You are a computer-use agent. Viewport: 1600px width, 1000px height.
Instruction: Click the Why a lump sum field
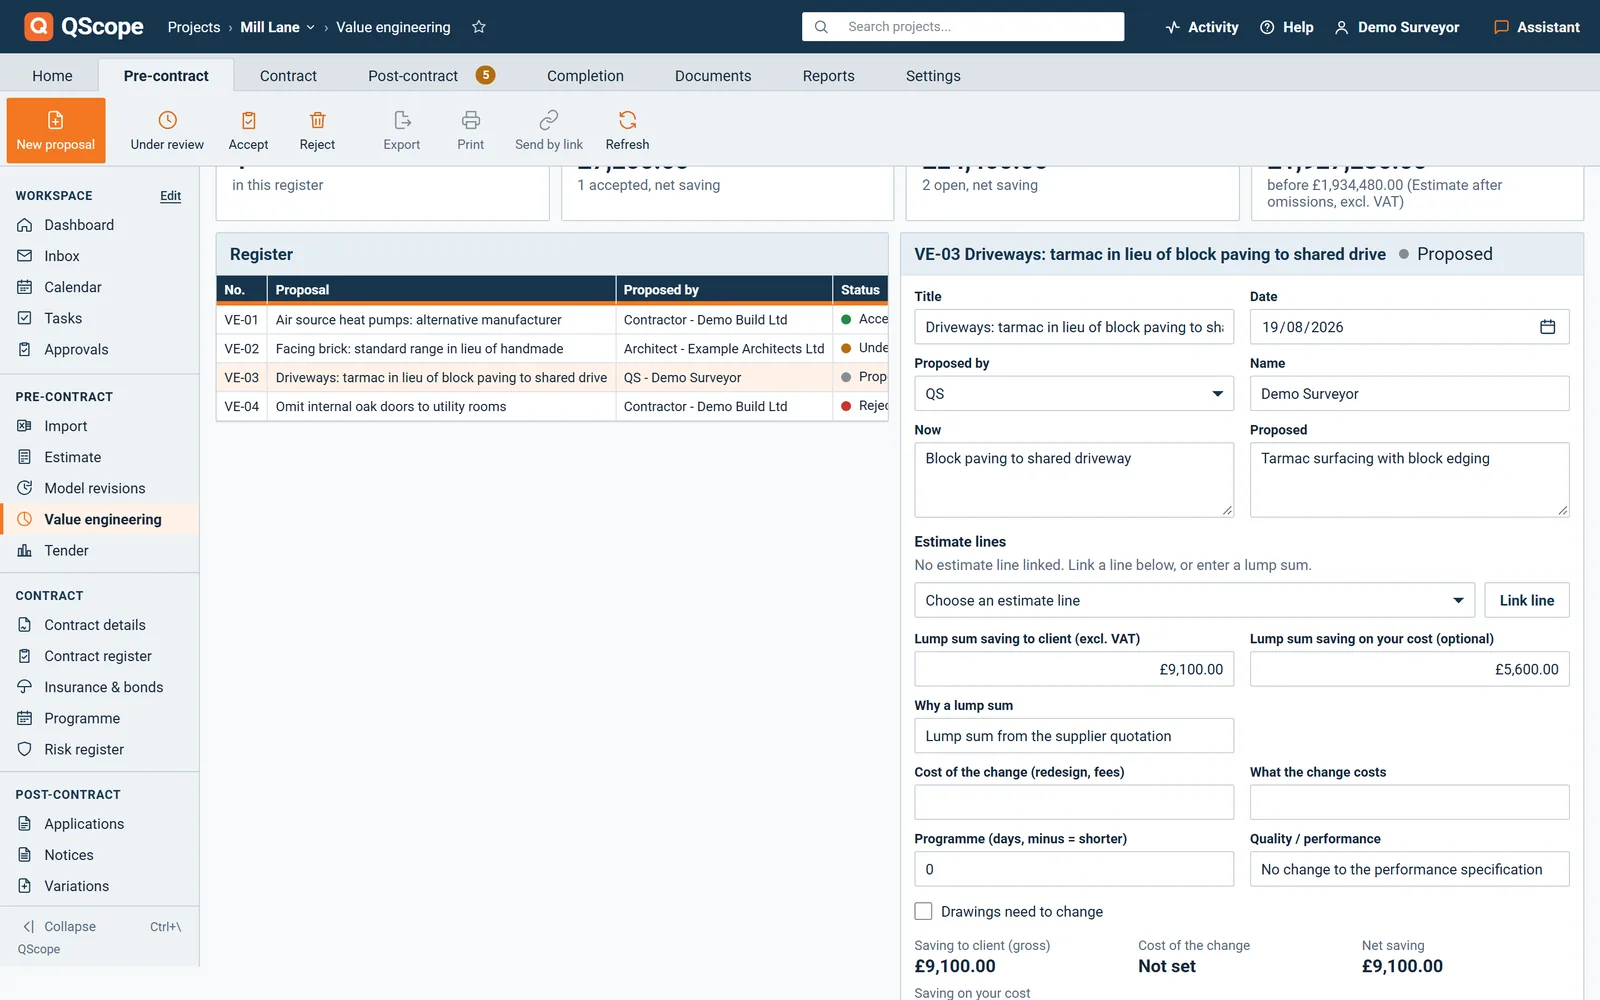pyautogui.click(x=1073, y=736)
